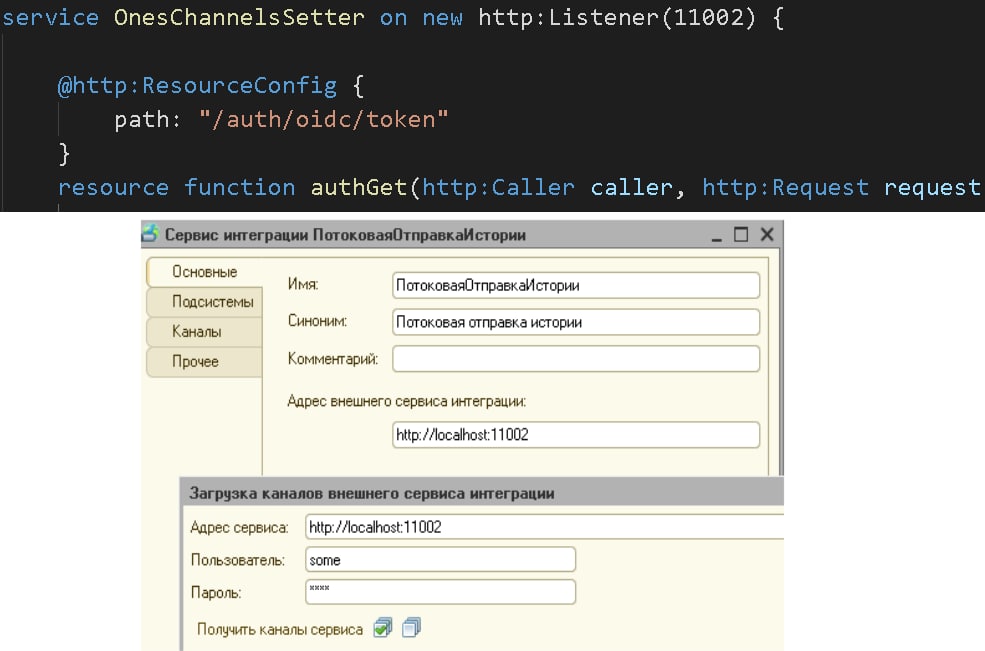This screenshot has width=985, height=651.
Task: Click the Имя input field
Action: coord(575,285)
